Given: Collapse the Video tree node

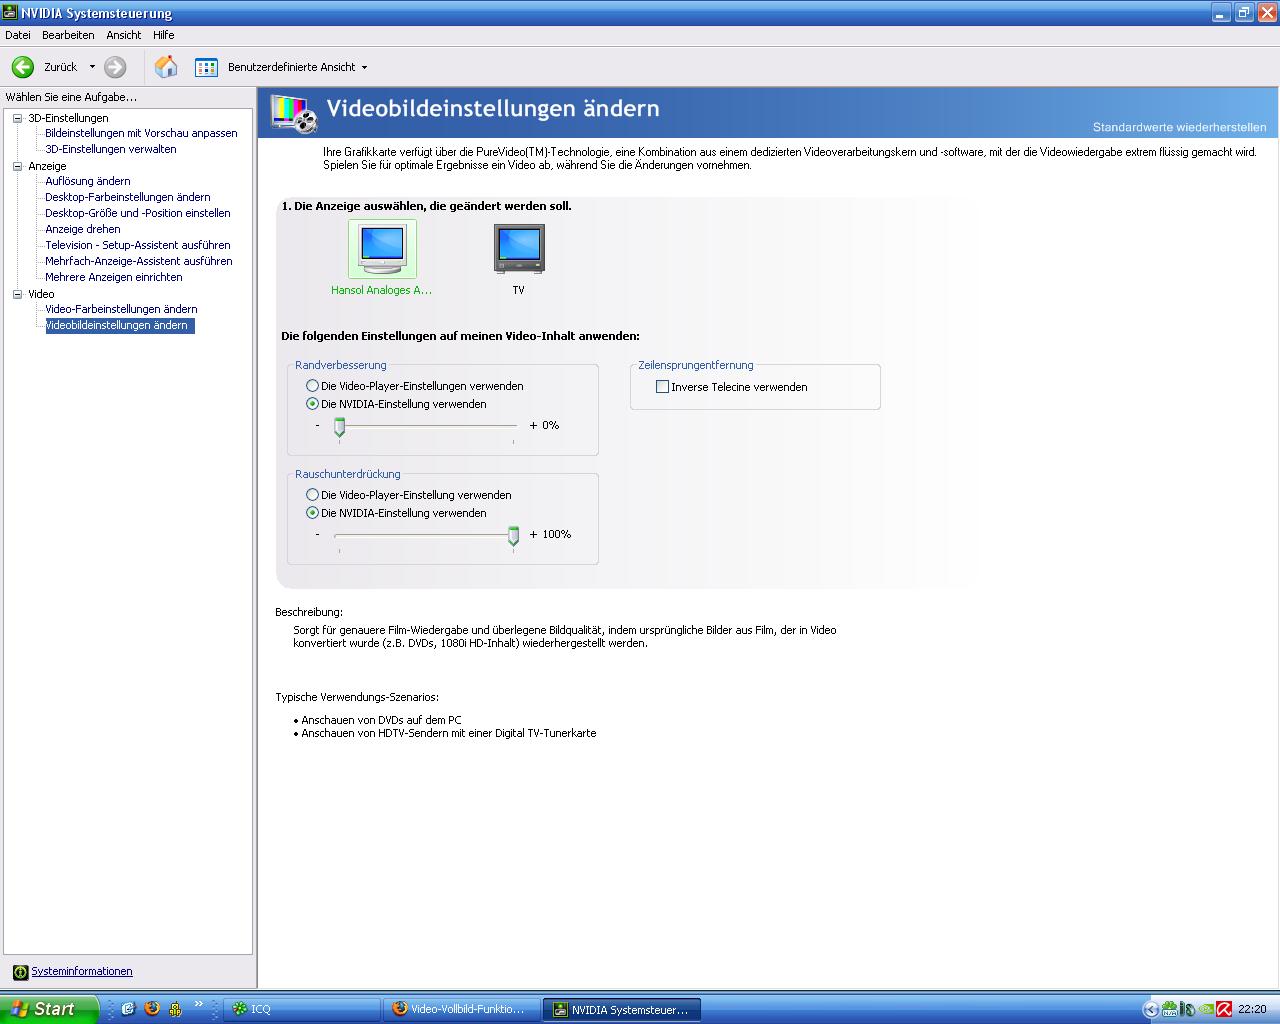Looking at the screenshot, I should [x=17, y=294].
